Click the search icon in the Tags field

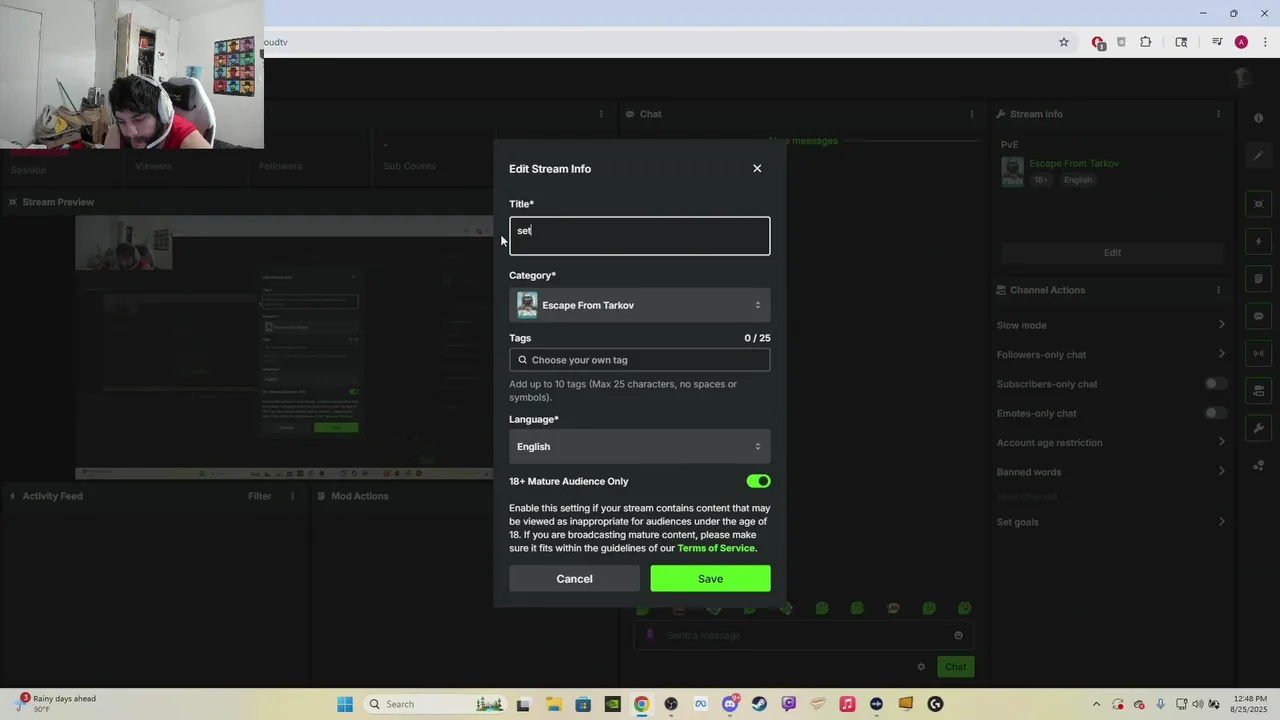click(522, 360)
